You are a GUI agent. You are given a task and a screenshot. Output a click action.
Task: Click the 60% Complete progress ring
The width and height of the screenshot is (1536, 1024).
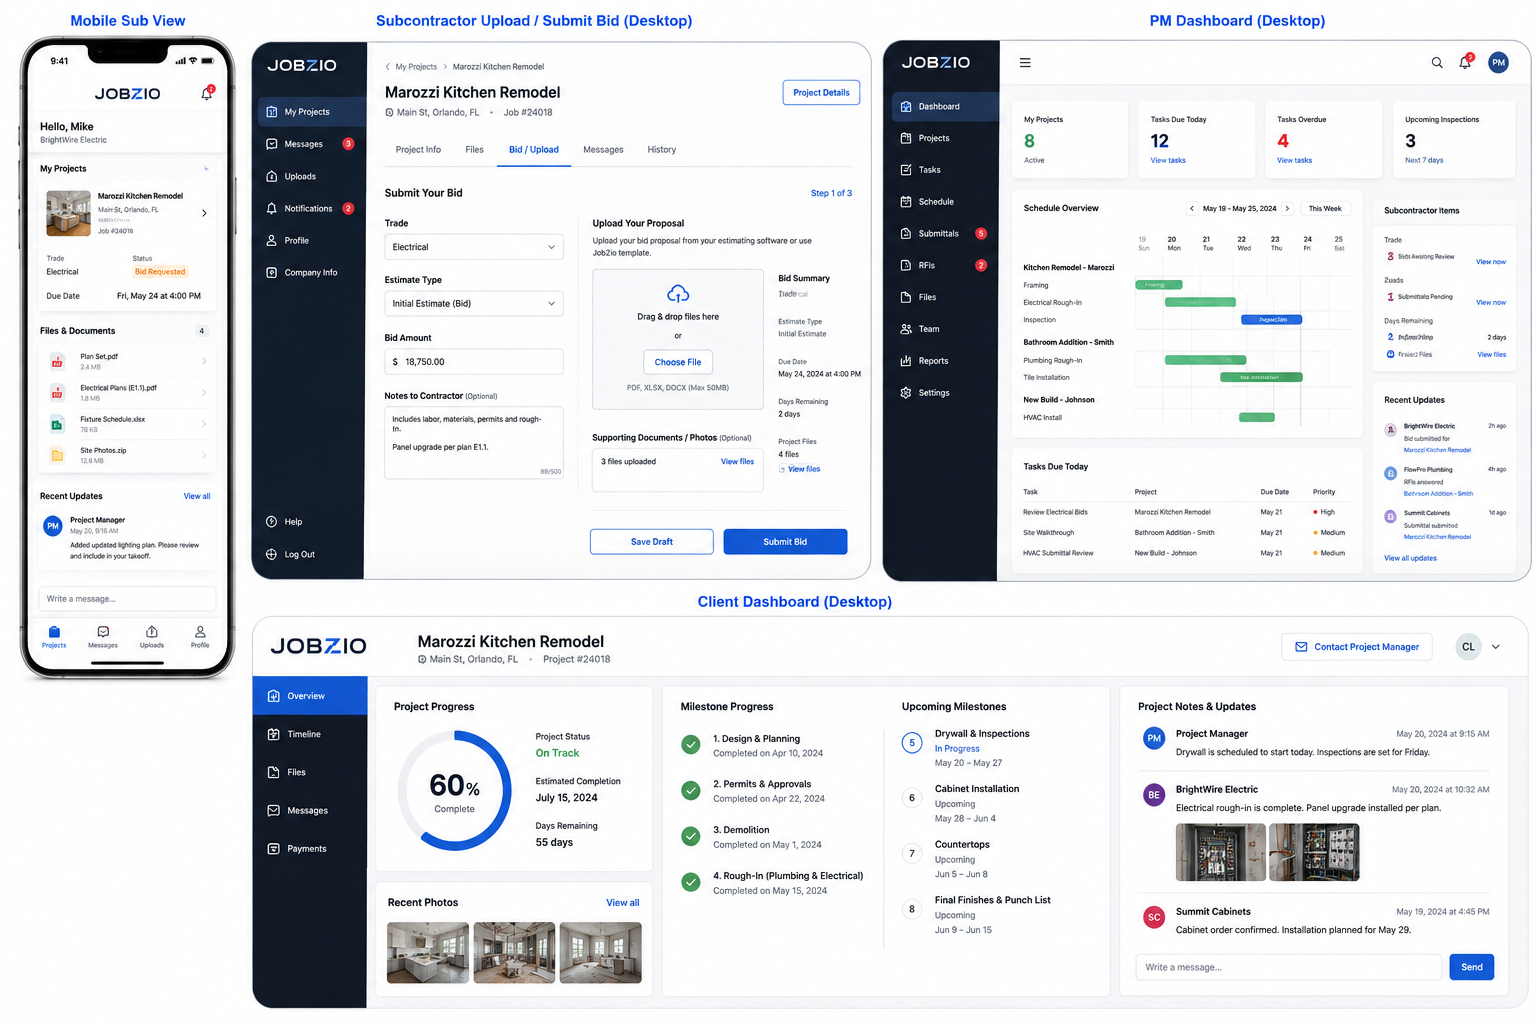pyautogui.click(x=455, y=790)
